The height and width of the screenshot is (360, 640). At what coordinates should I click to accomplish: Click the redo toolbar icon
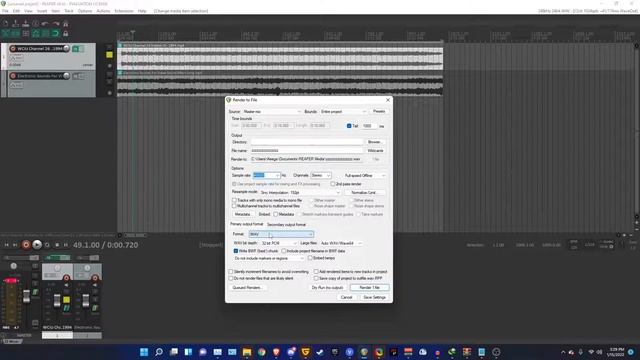56,24
